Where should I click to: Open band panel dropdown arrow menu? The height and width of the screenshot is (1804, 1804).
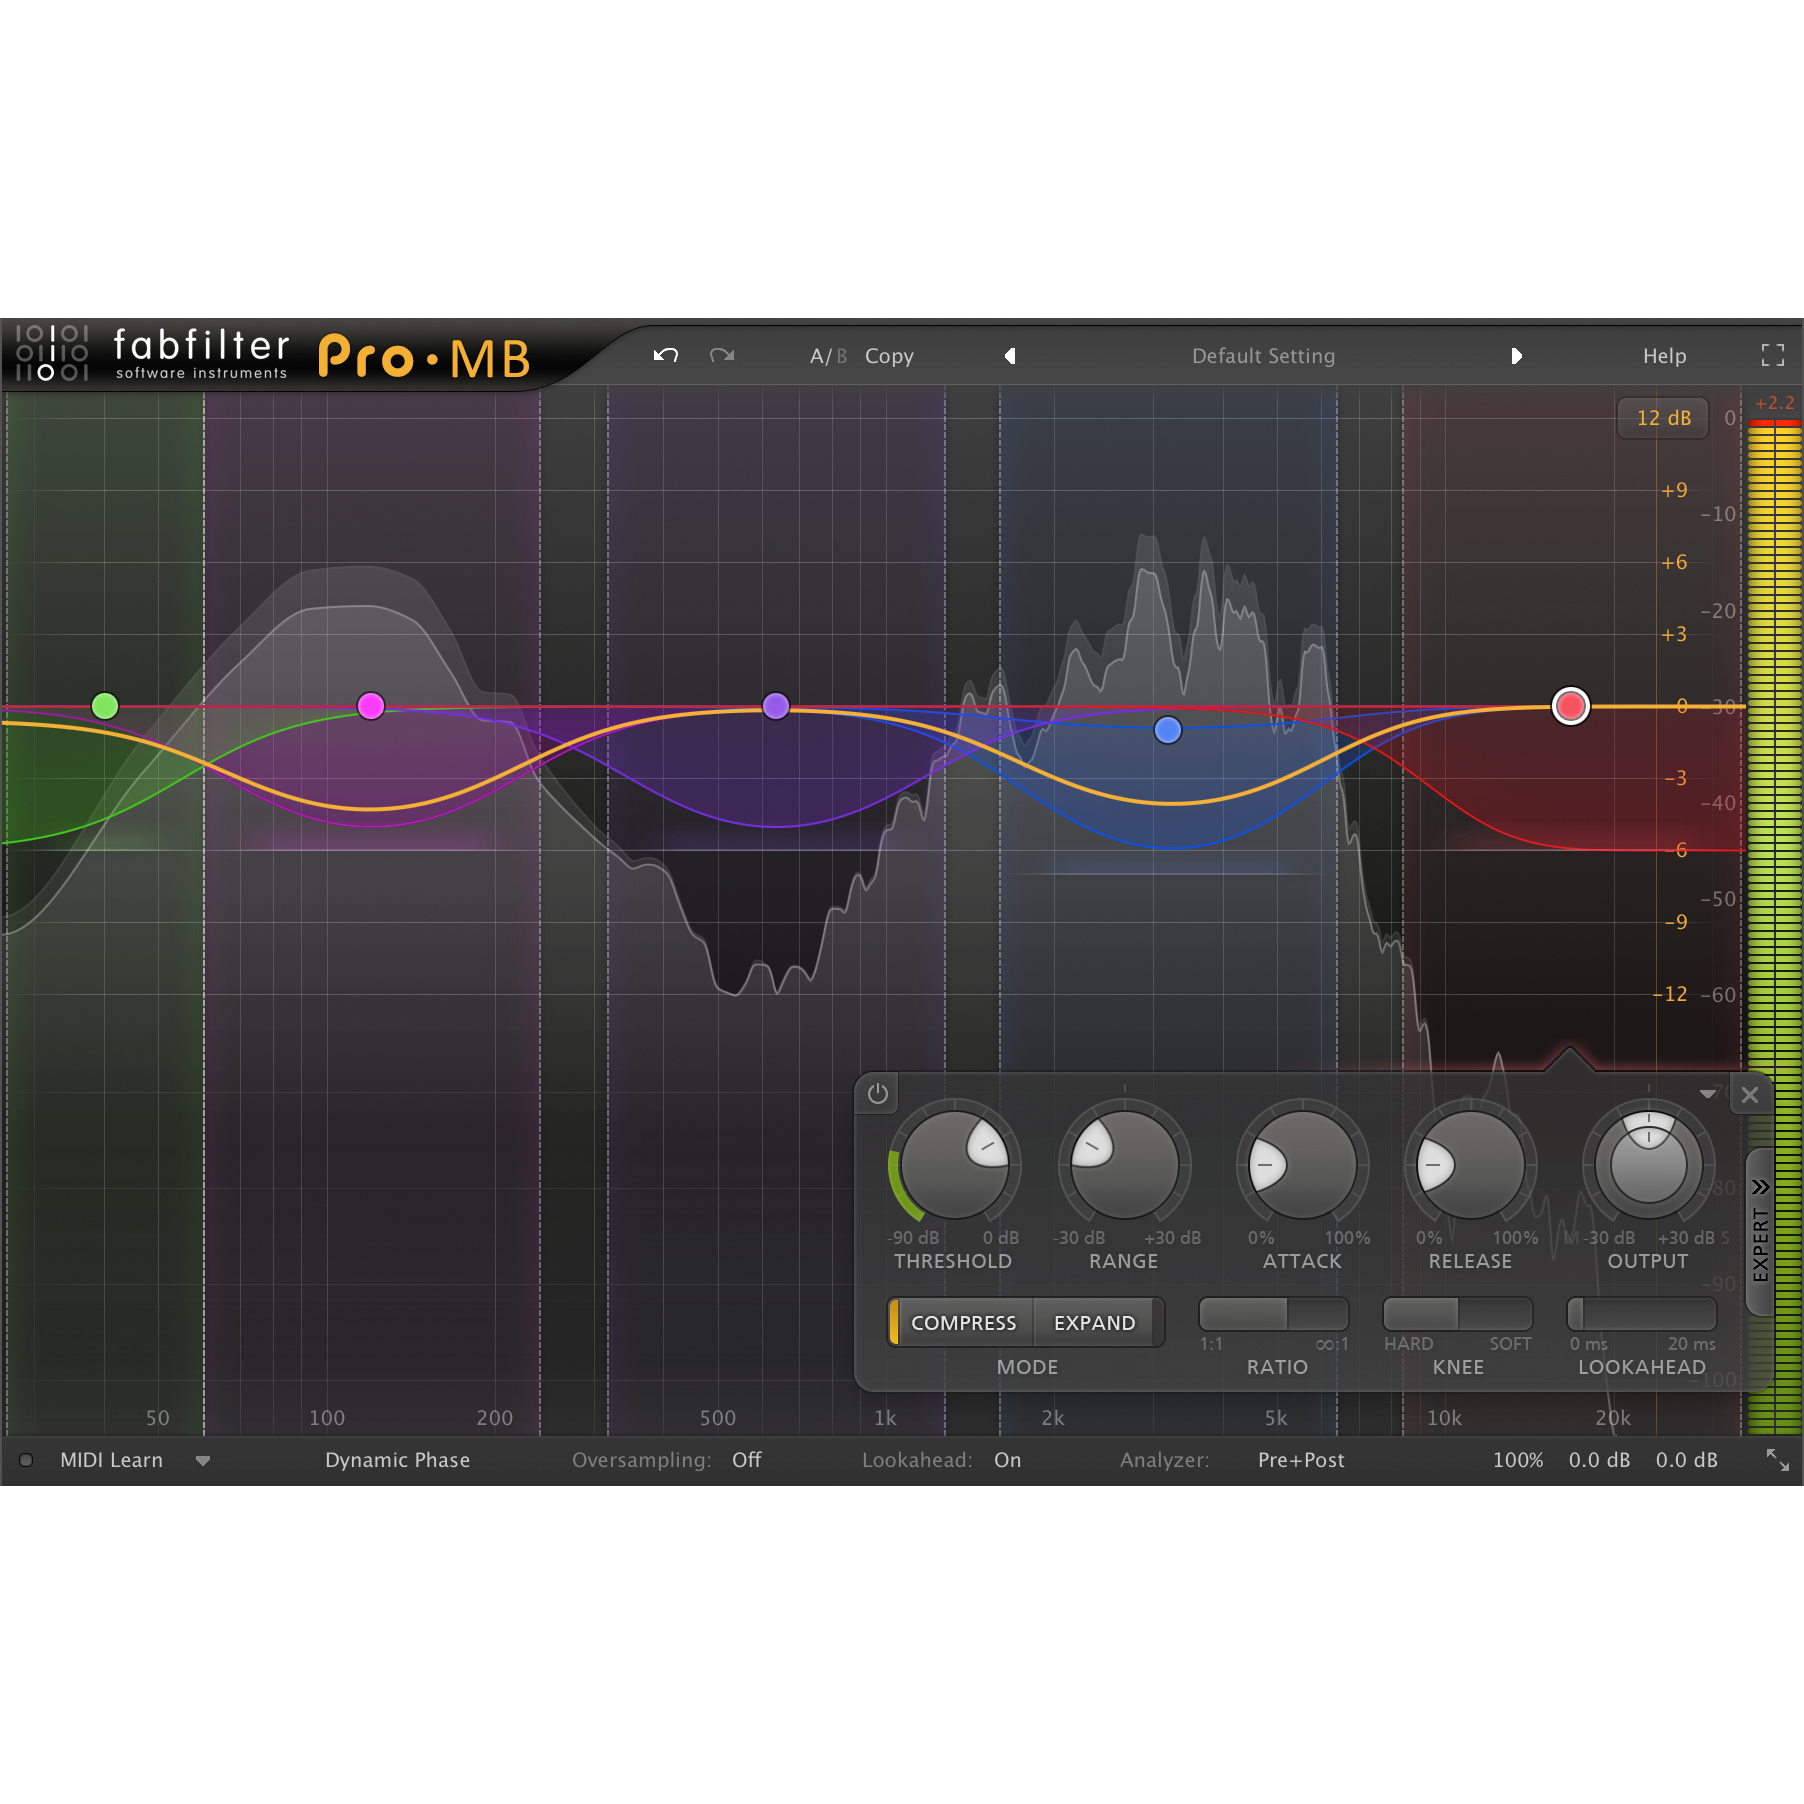1708,1094
